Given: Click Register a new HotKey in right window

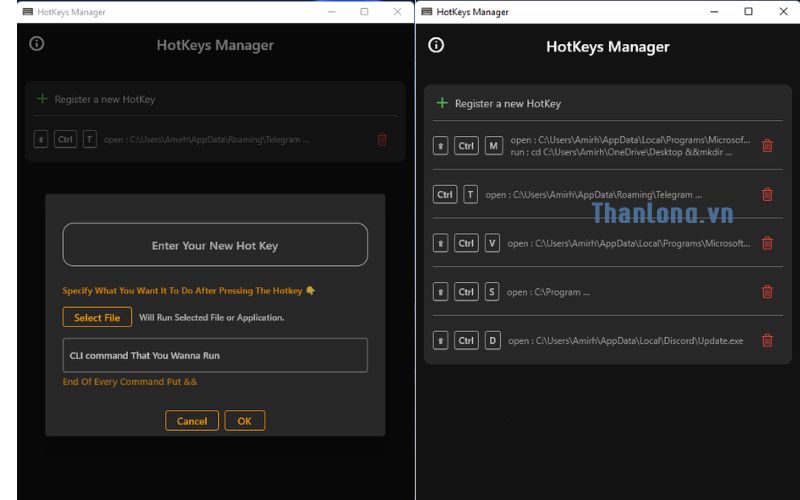Looking at the screenshot, I should click(x=507, y=104).
